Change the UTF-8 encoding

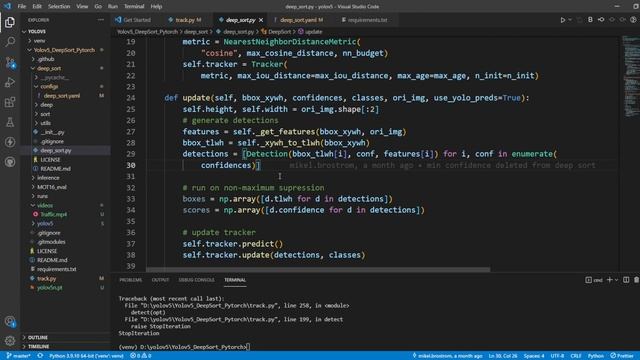coord(557,356)
